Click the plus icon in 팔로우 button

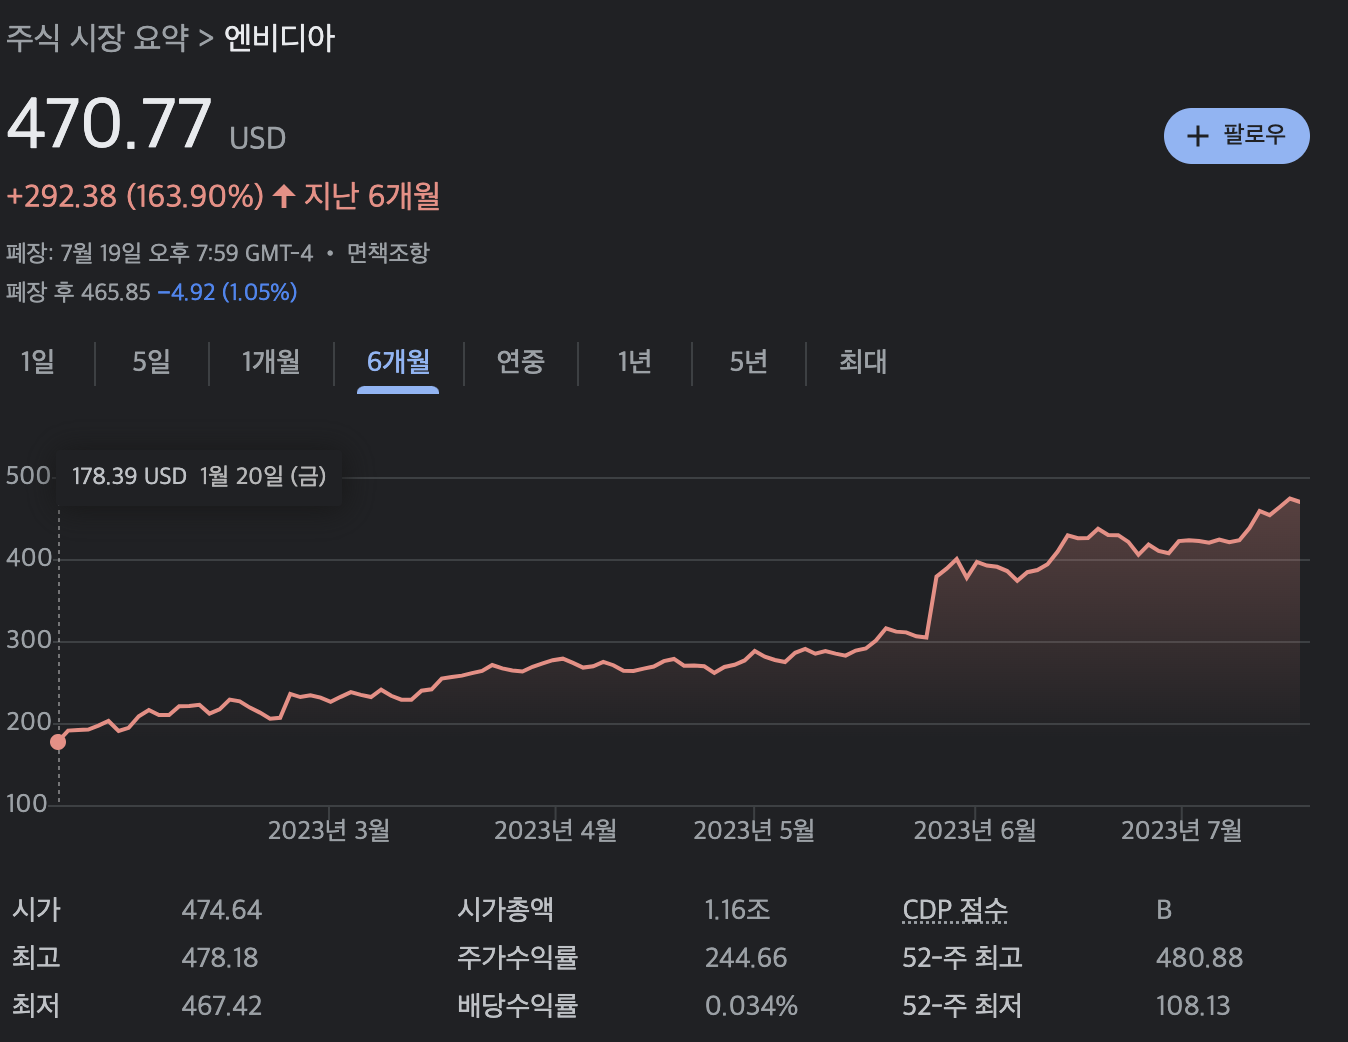pyautogui.click(x=1197, y=136)
